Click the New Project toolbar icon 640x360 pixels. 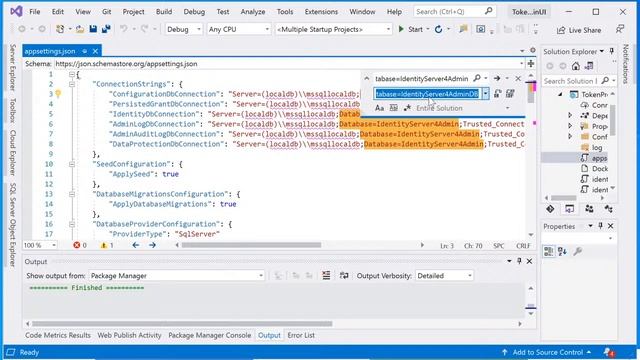coord(60,29)
